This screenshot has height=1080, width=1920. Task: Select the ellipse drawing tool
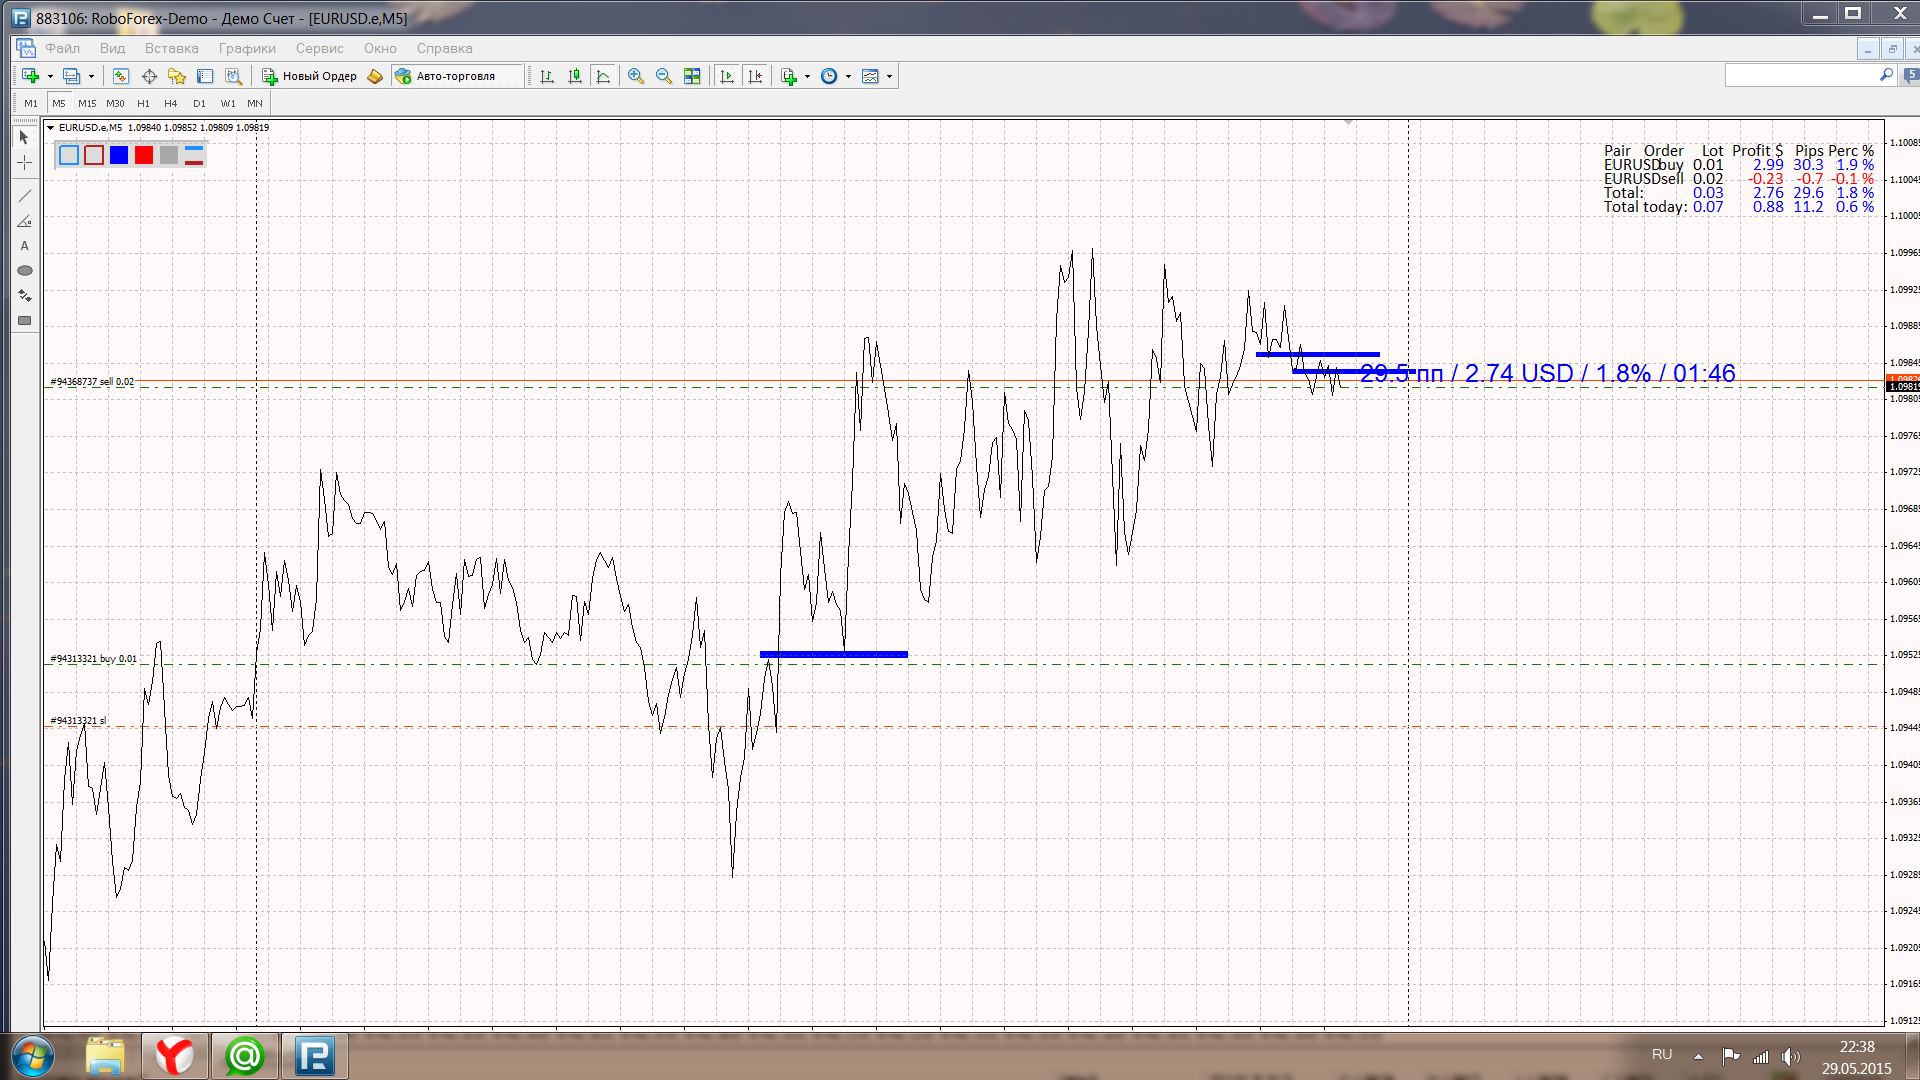(25, 270)
